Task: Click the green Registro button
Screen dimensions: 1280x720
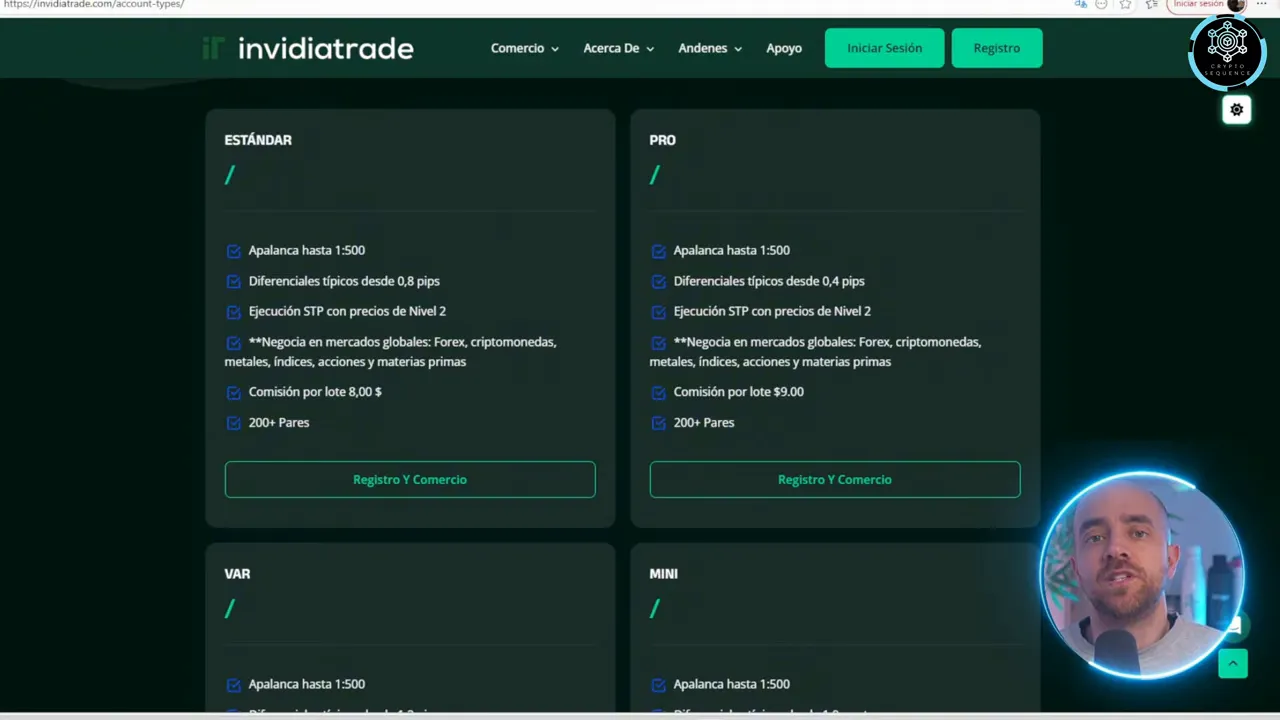Action: point(997,48)
